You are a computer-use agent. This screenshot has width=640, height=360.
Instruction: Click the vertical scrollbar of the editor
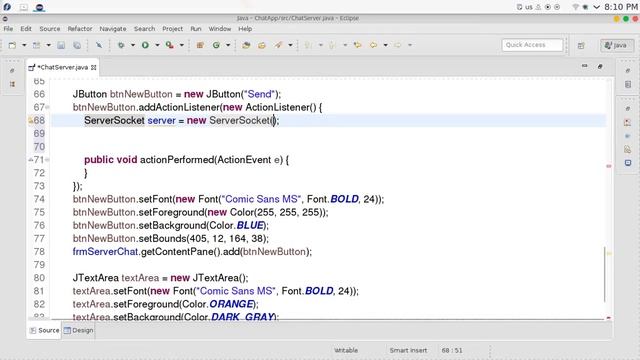tap(605, 274)
